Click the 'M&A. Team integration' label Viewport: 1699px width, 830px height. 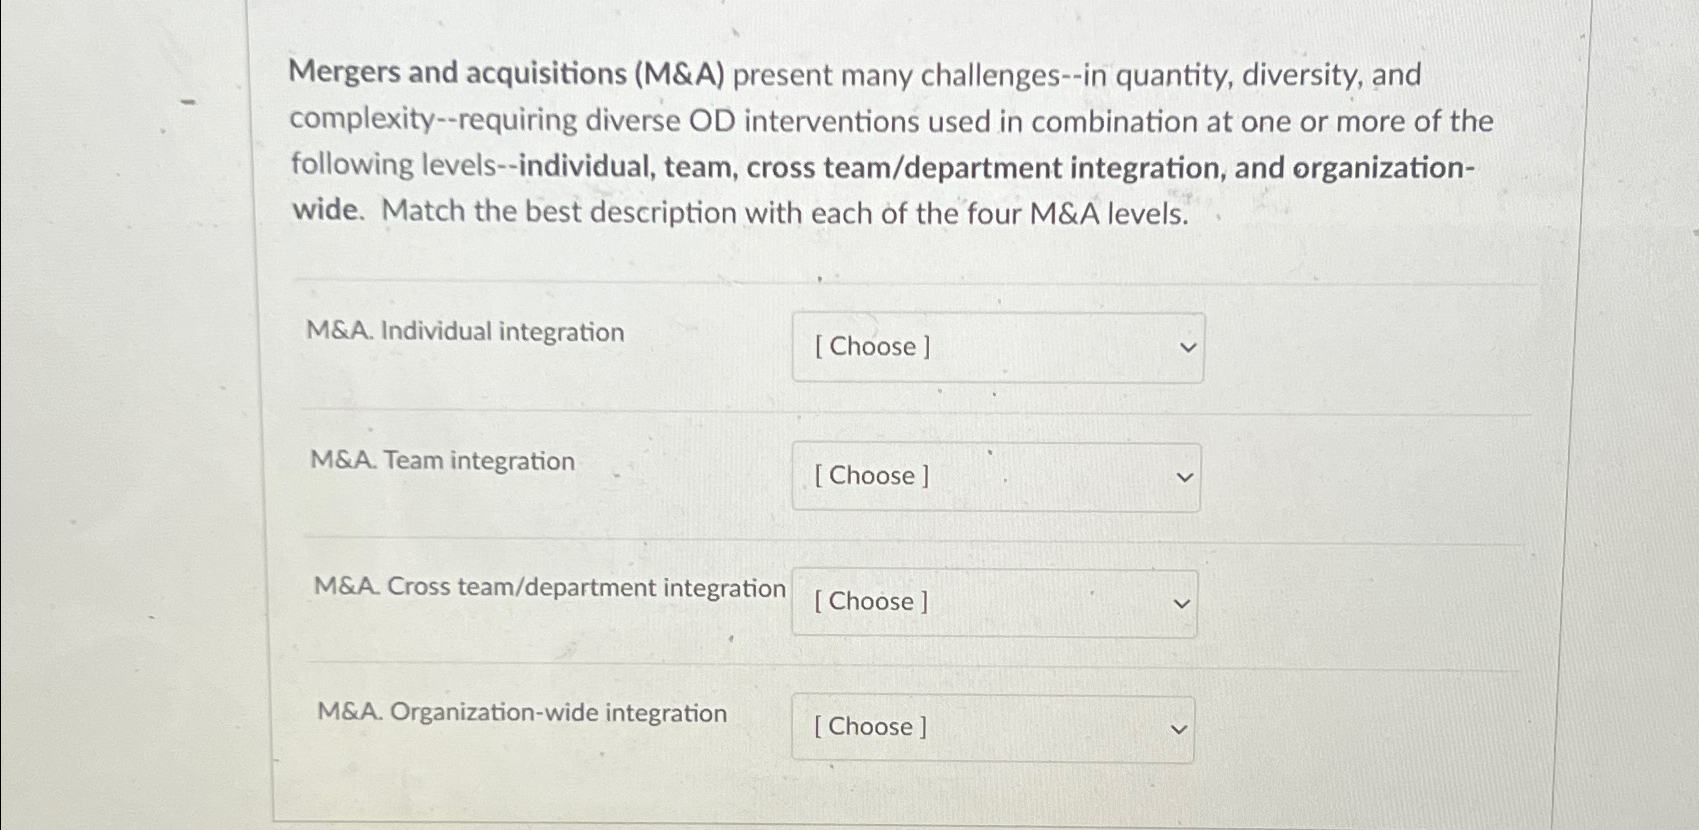pos(441,461)
